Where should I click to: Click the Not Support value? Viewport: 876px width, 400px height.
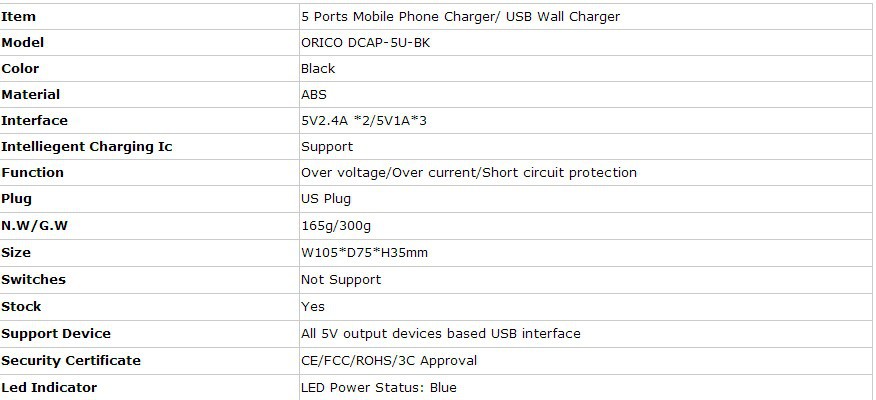point(341,279)
